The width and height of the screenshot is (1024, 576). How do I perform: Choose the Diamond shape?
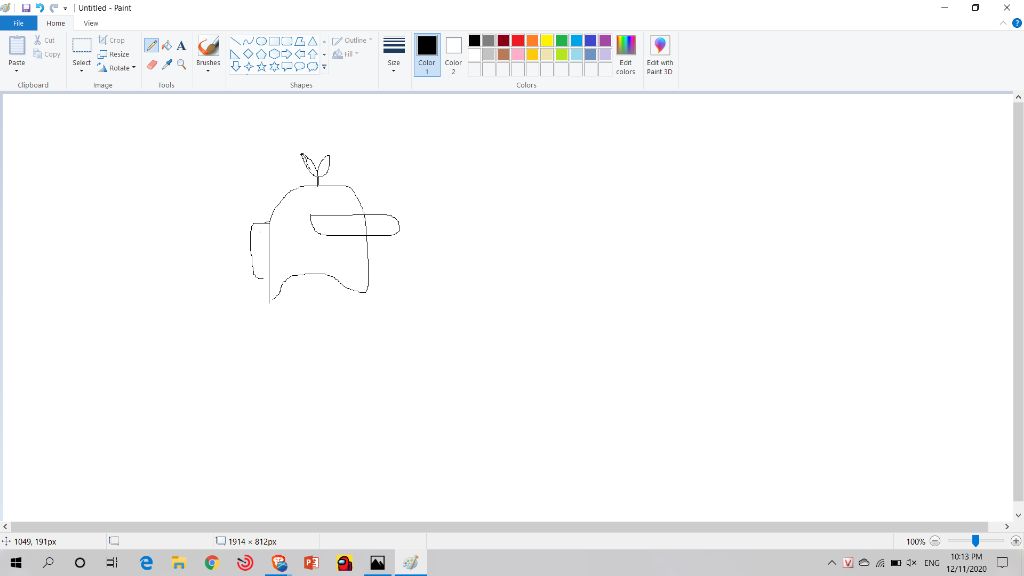(248, 54)
